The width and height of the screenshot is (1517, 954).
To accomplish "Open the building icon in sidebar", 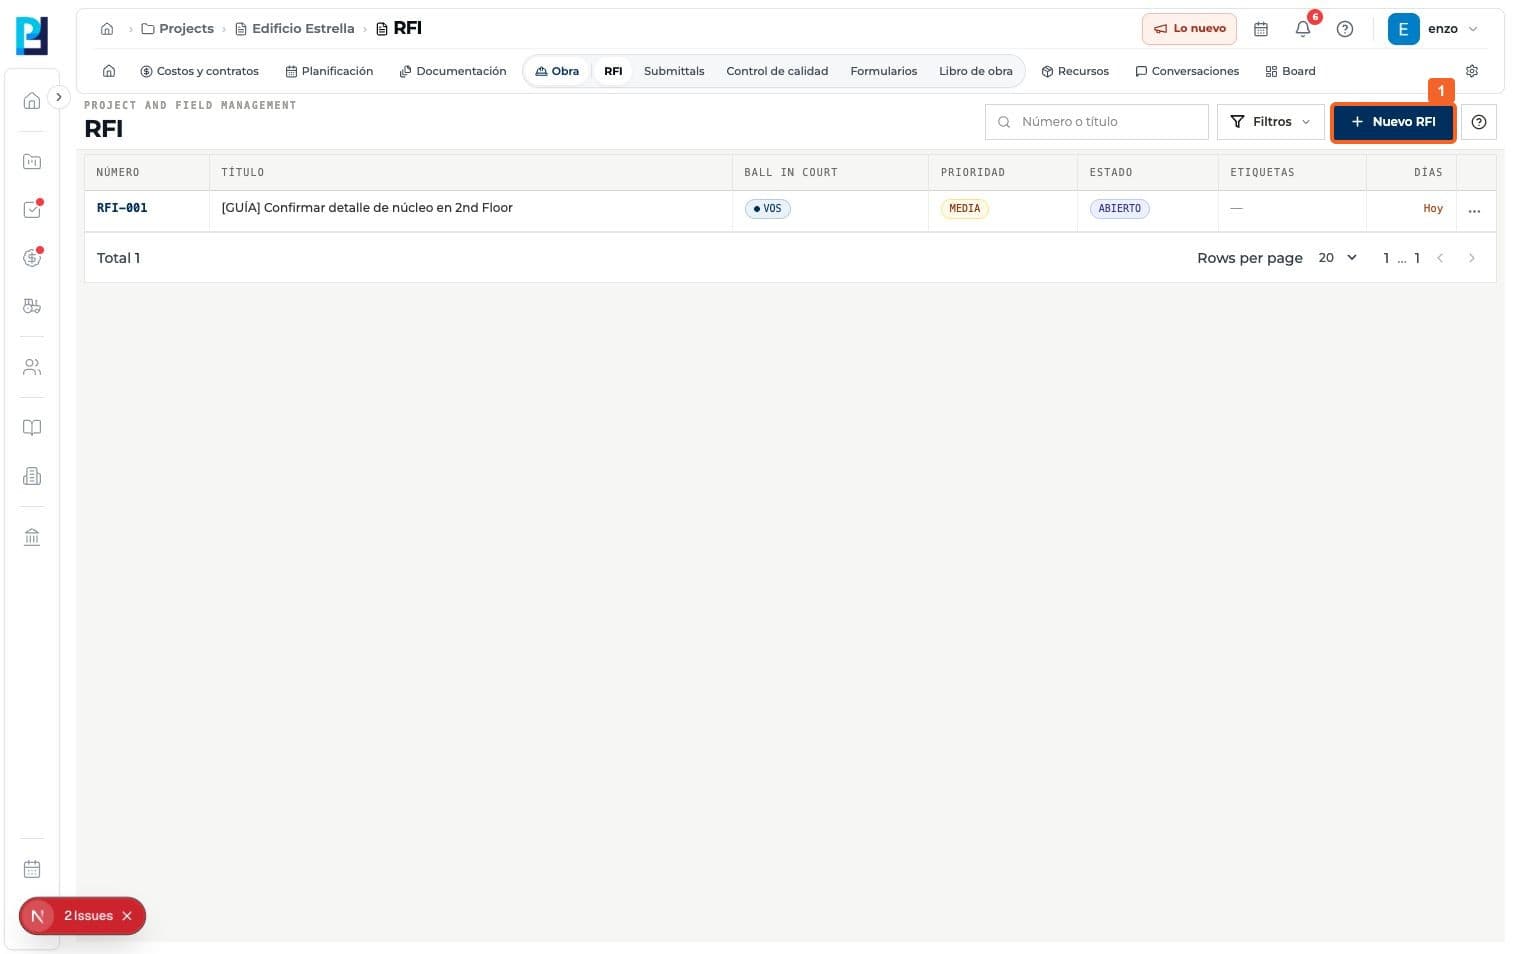I will [32, 476].
